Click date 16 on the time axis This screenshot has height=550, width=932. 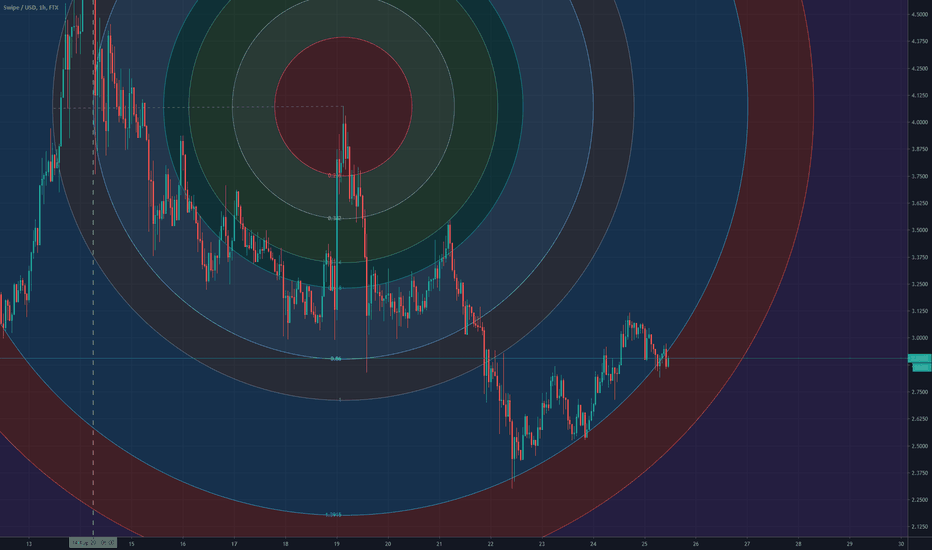[183, 543]
